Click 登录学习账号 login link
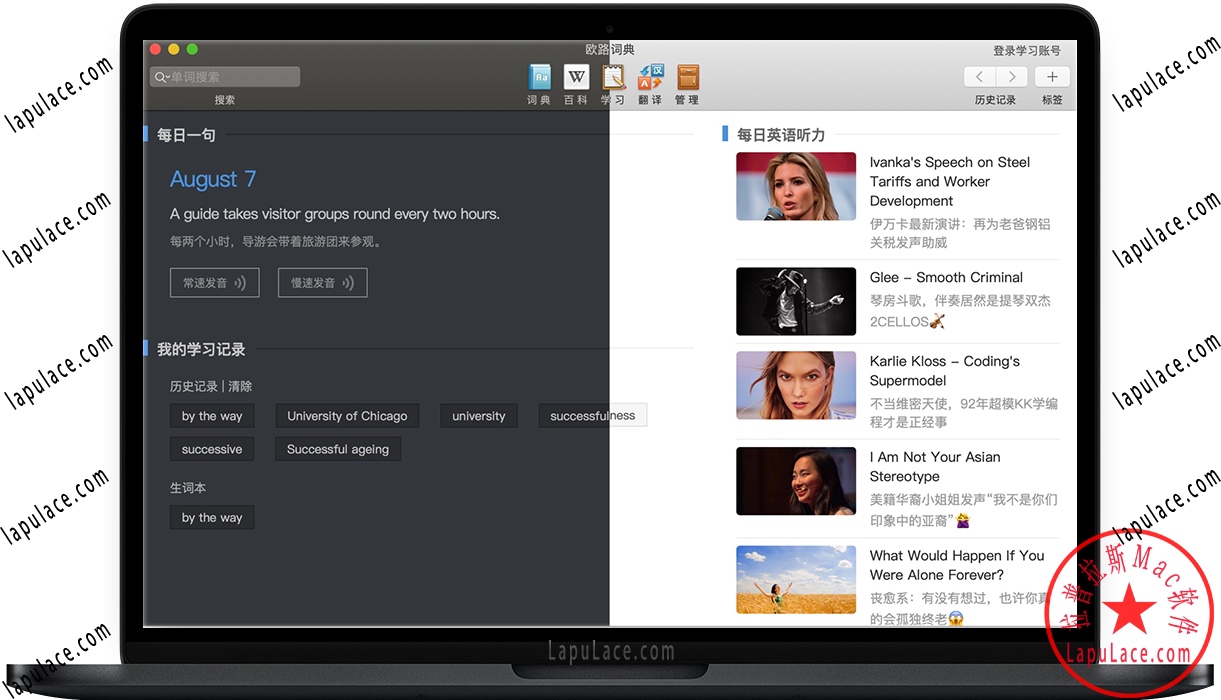The height and width of the screenshot is (700, 1221). coord(1026,51)
